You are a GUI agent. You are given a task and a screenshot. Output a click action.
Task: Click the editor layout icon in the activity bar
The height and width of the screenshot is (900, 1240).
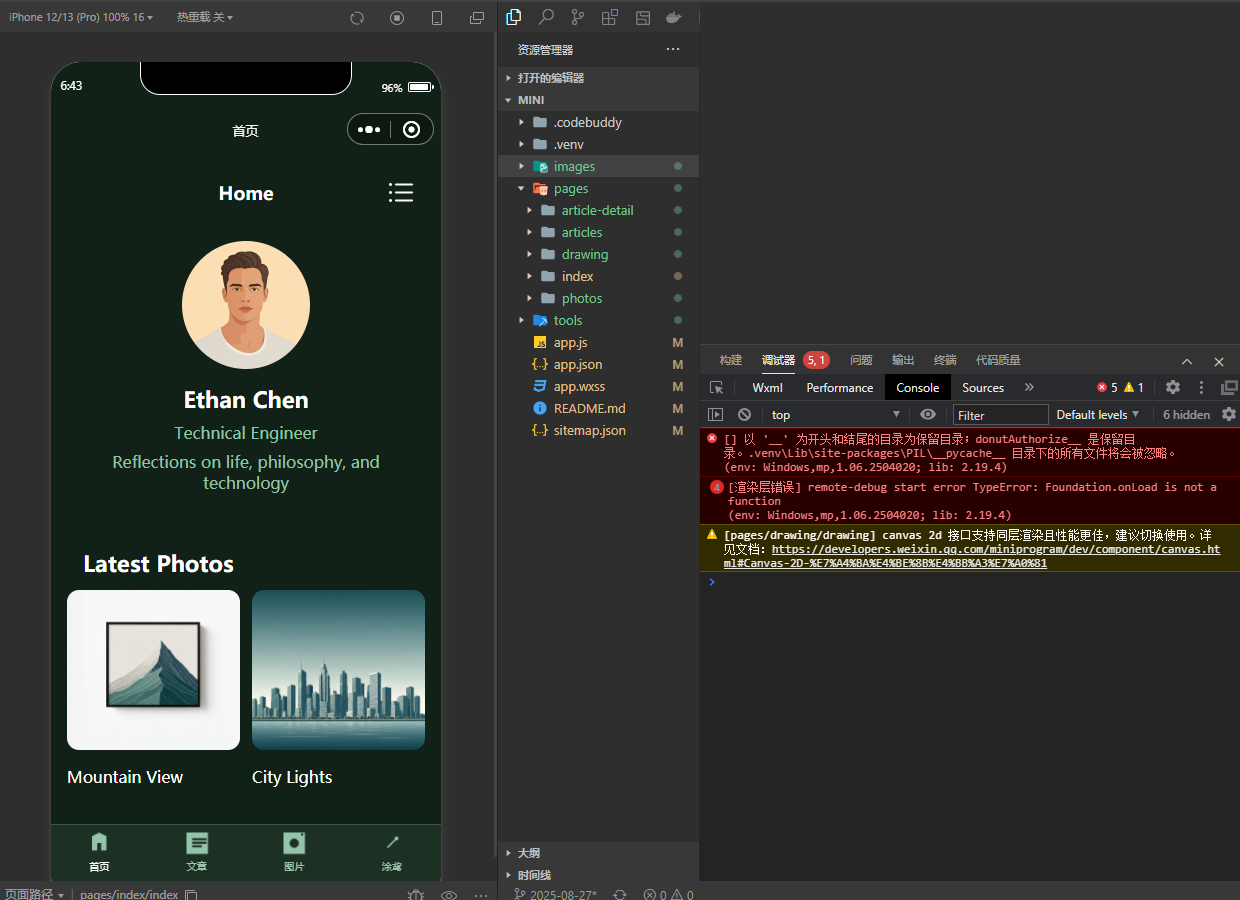(x=643, y=17)
